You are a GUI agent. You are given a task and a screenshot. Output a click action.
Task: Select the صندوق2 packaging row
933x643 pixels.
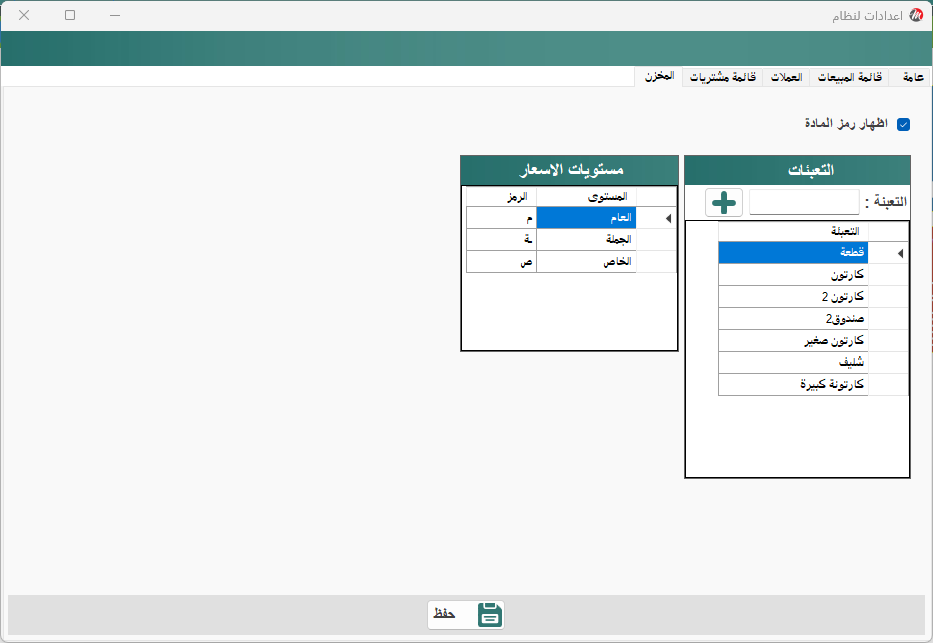click(x=793, y=319)
